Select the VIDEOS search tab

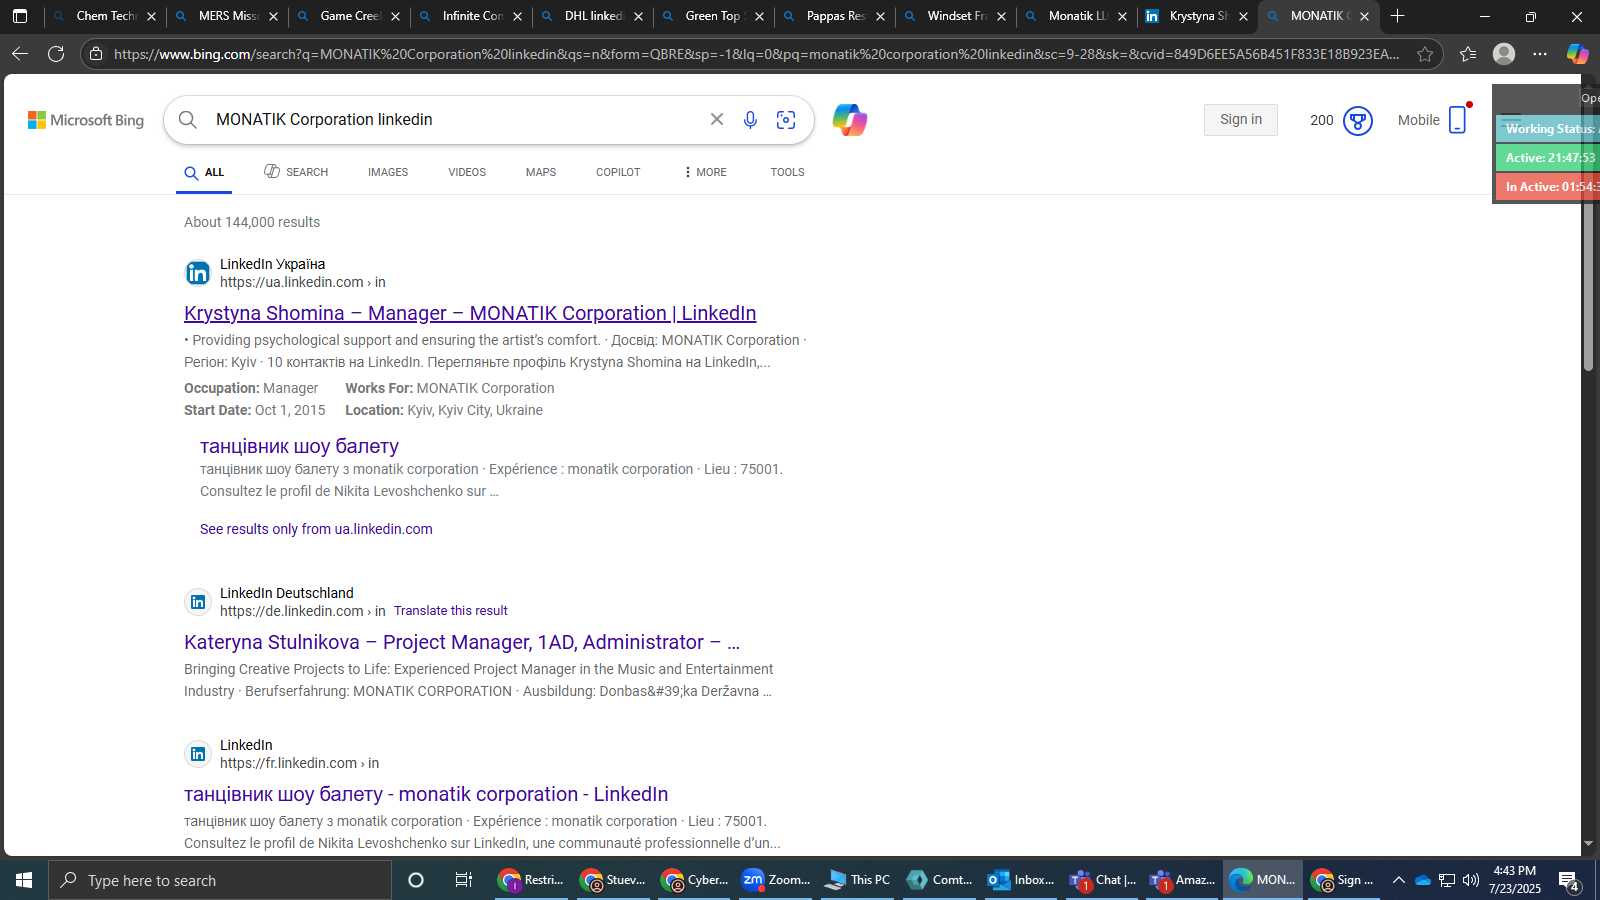pos(467,172)
